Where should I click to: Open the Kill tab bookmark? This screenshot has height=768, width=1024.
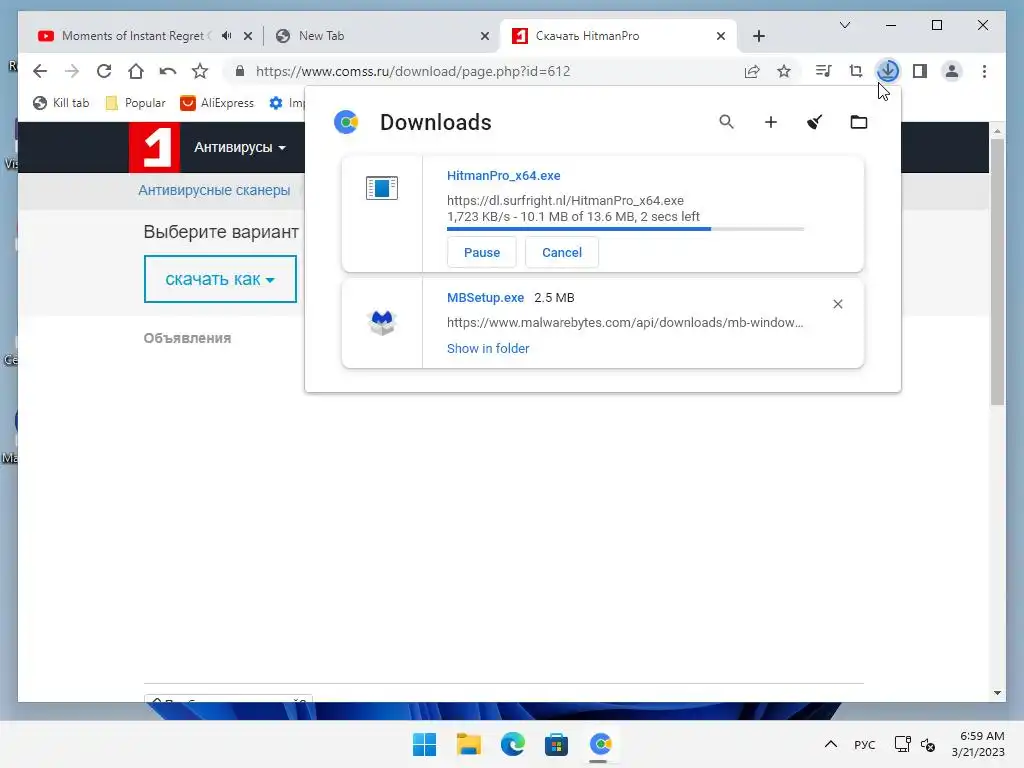coord(61,103)
